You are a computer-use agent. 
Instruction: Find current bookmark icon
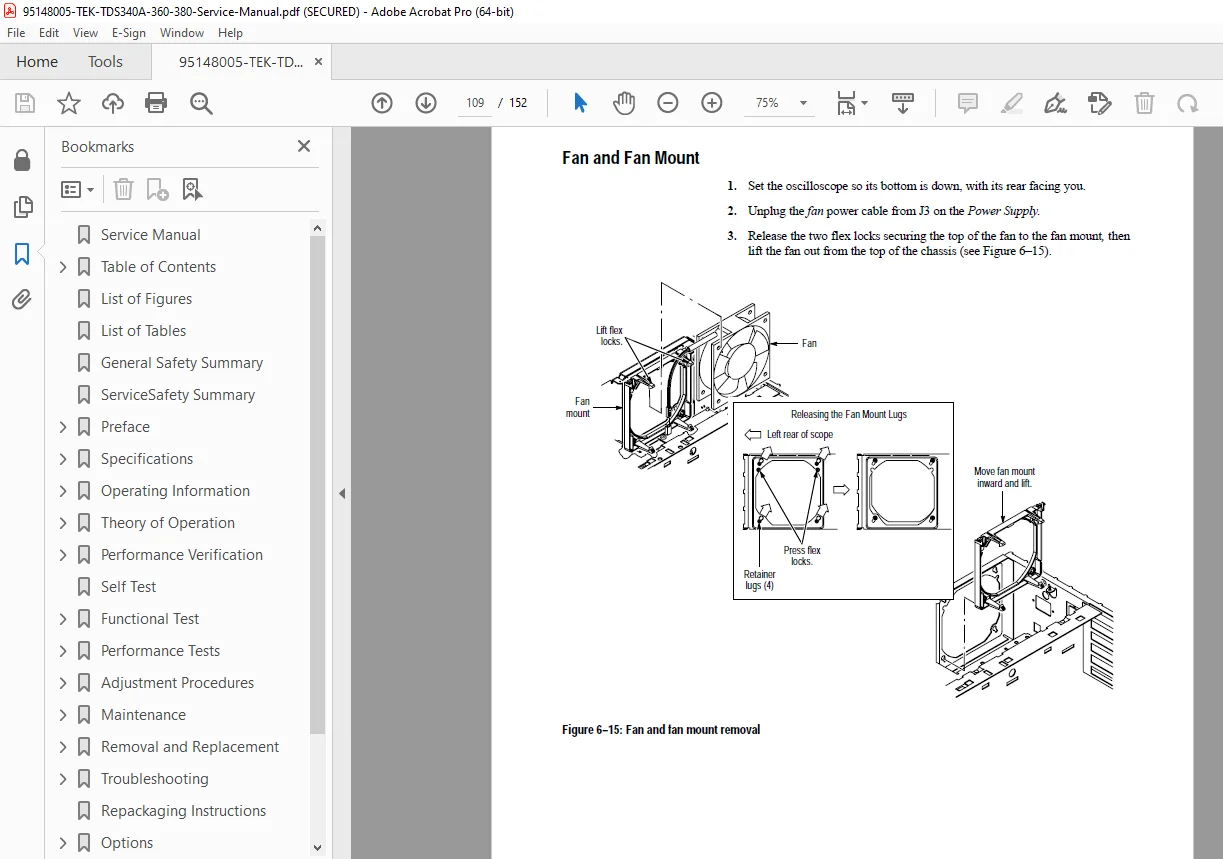pyautogui.click(x=192, y=189)
